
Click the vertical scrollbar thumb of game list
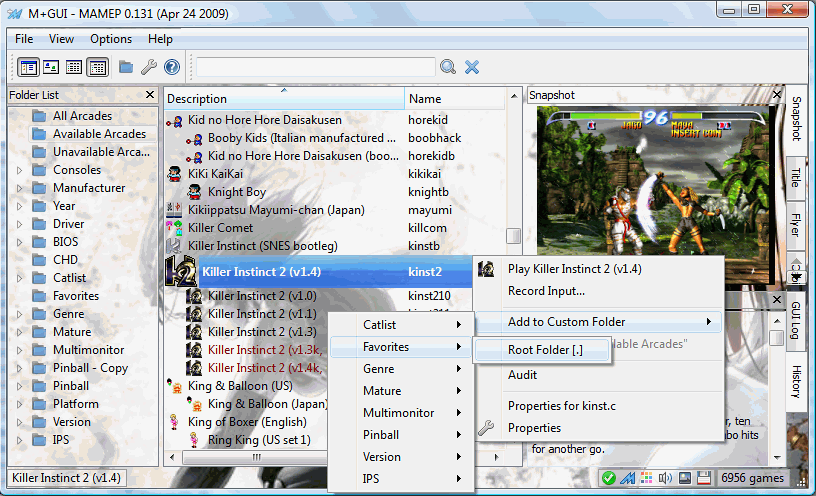click(x=514, y=236)
